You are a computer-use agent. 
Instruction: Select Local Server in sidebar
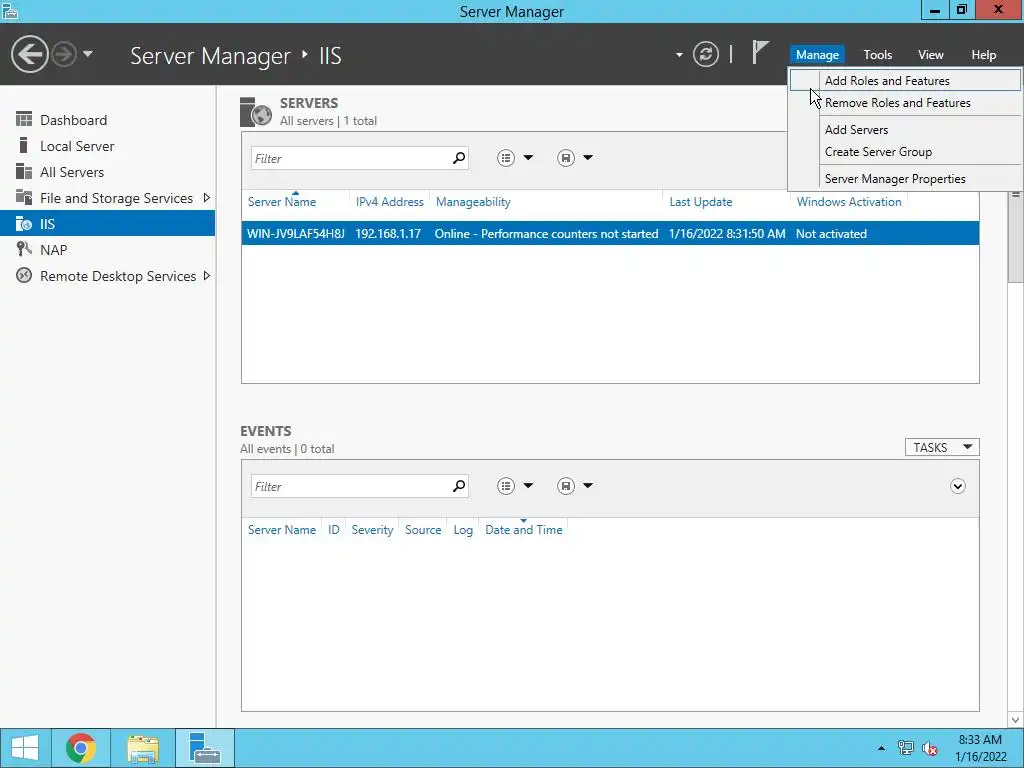(108, 146)
